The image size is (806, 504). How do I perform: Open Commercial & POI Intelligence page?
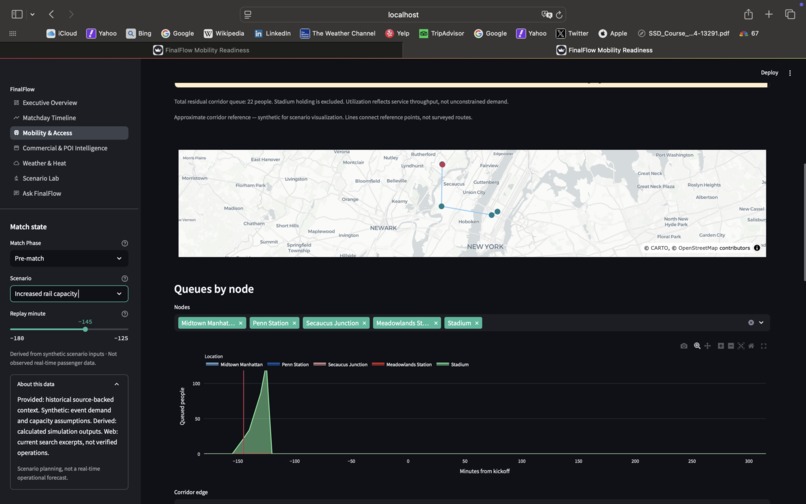[69, 148]
